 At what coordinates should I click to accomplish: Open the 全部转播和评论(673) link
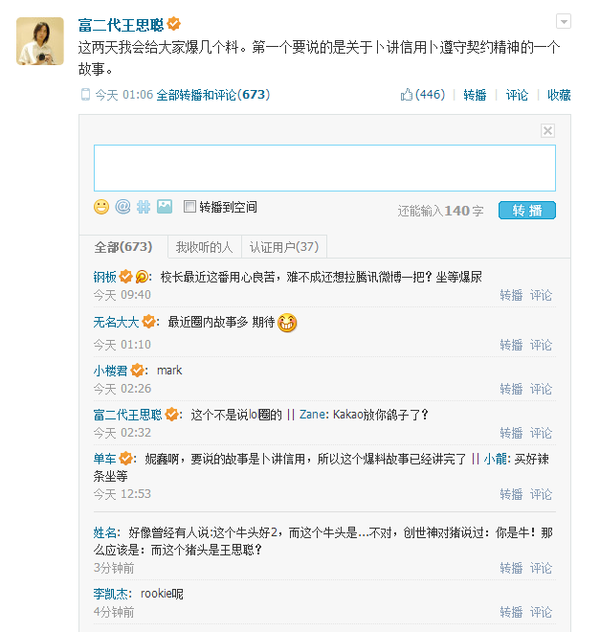click(213, 95)
